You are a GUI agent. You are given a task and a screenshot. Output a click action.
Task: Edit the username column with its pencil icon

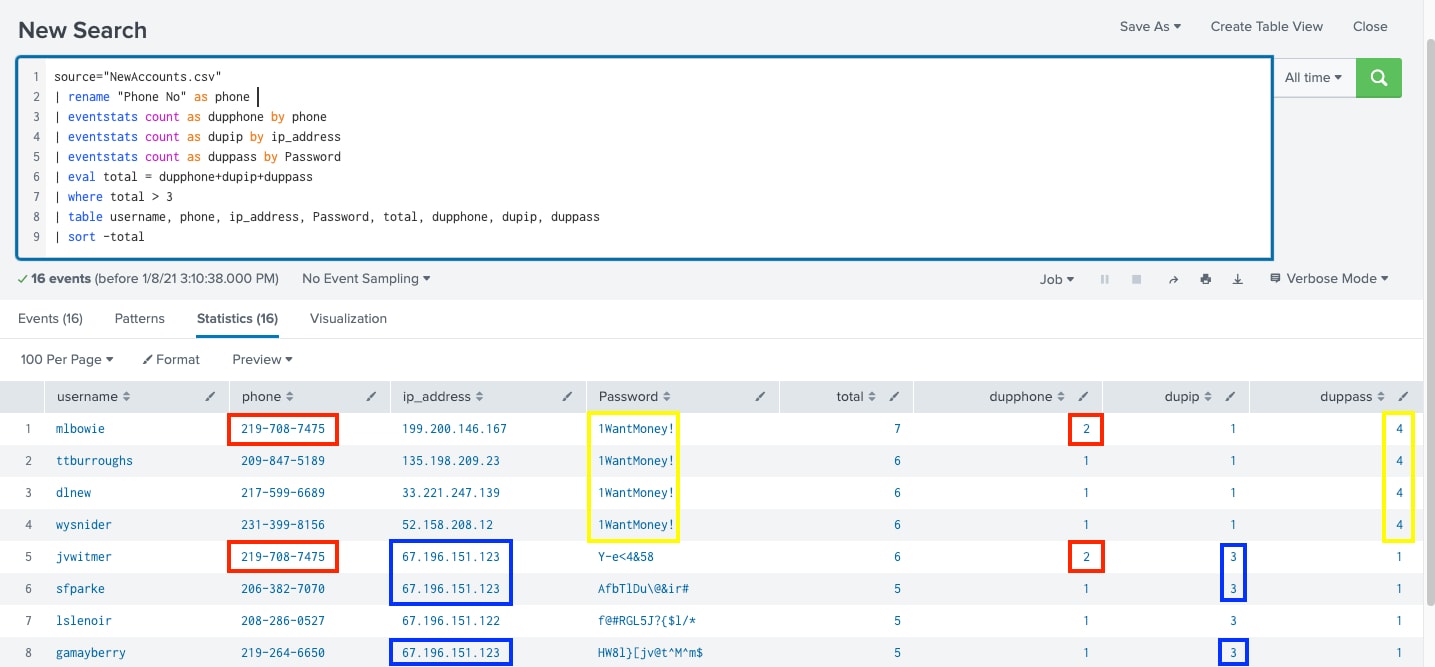(210, 397)
